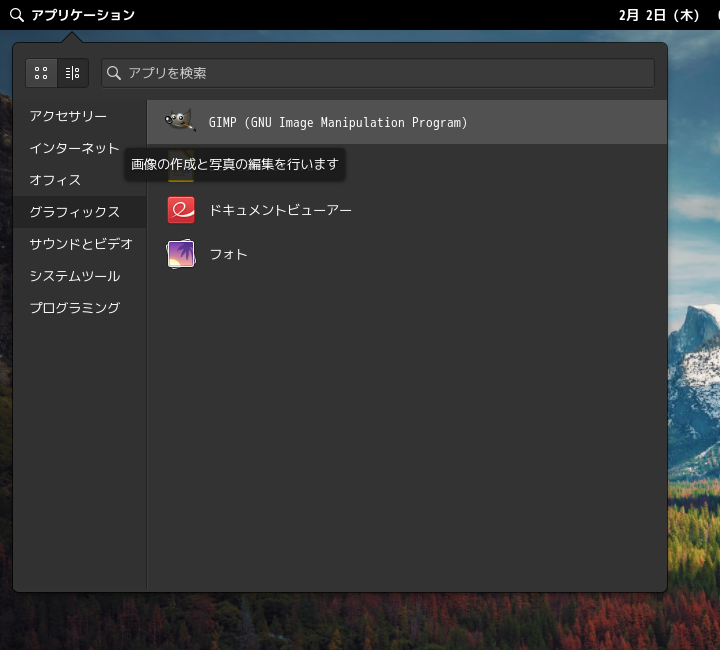
Task: Open the サウンドとビデオ category
Action: click(x=79, y=244)
